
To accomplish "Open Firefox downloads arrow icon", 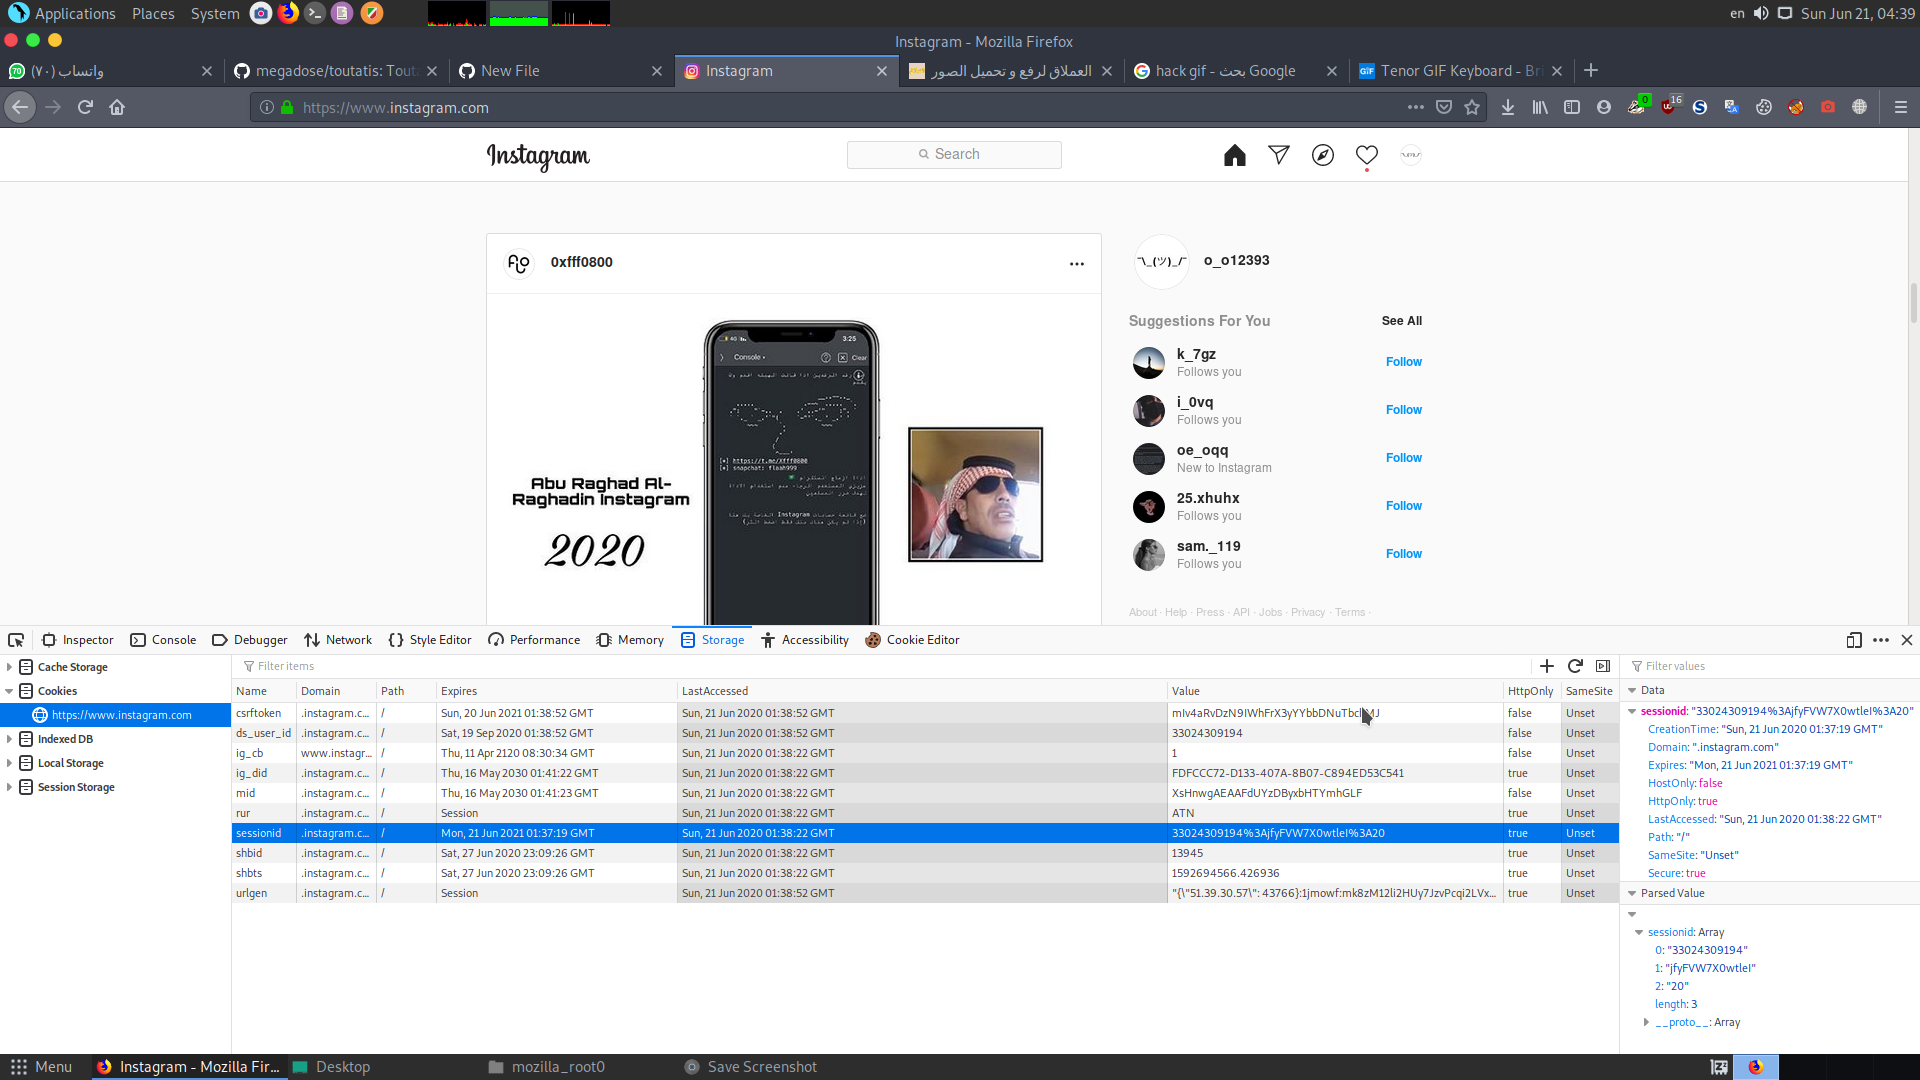I will click(x=1507, y=107).
